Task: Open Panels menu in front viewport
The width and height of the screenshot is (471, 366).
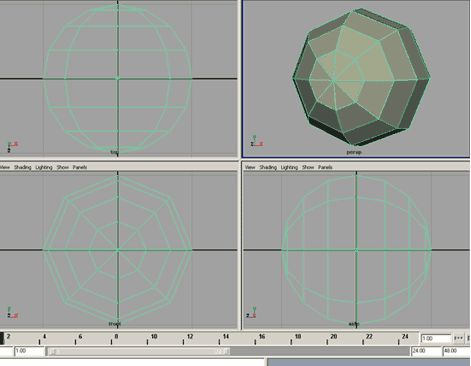Action: click(x=80, y=167)
